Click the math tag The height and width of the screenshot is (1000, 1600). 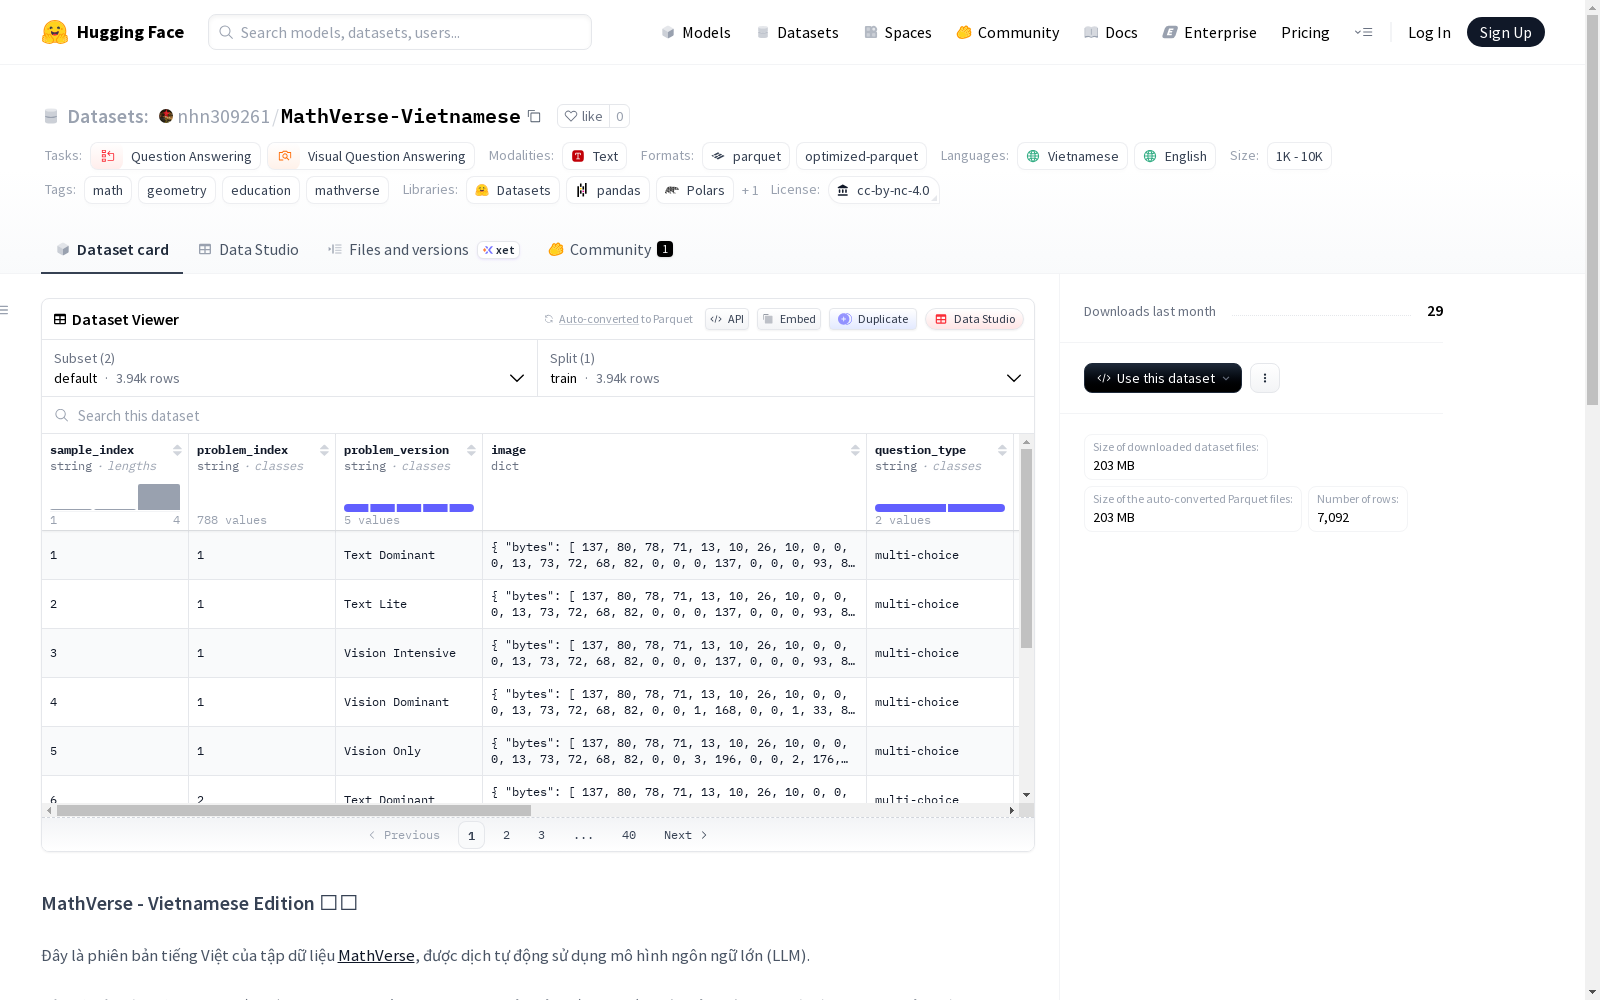point(108,190)
